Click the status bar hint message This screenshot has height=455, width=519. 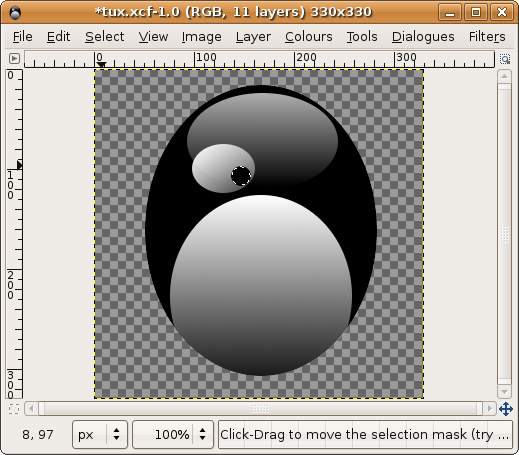(x=365, y=434)
